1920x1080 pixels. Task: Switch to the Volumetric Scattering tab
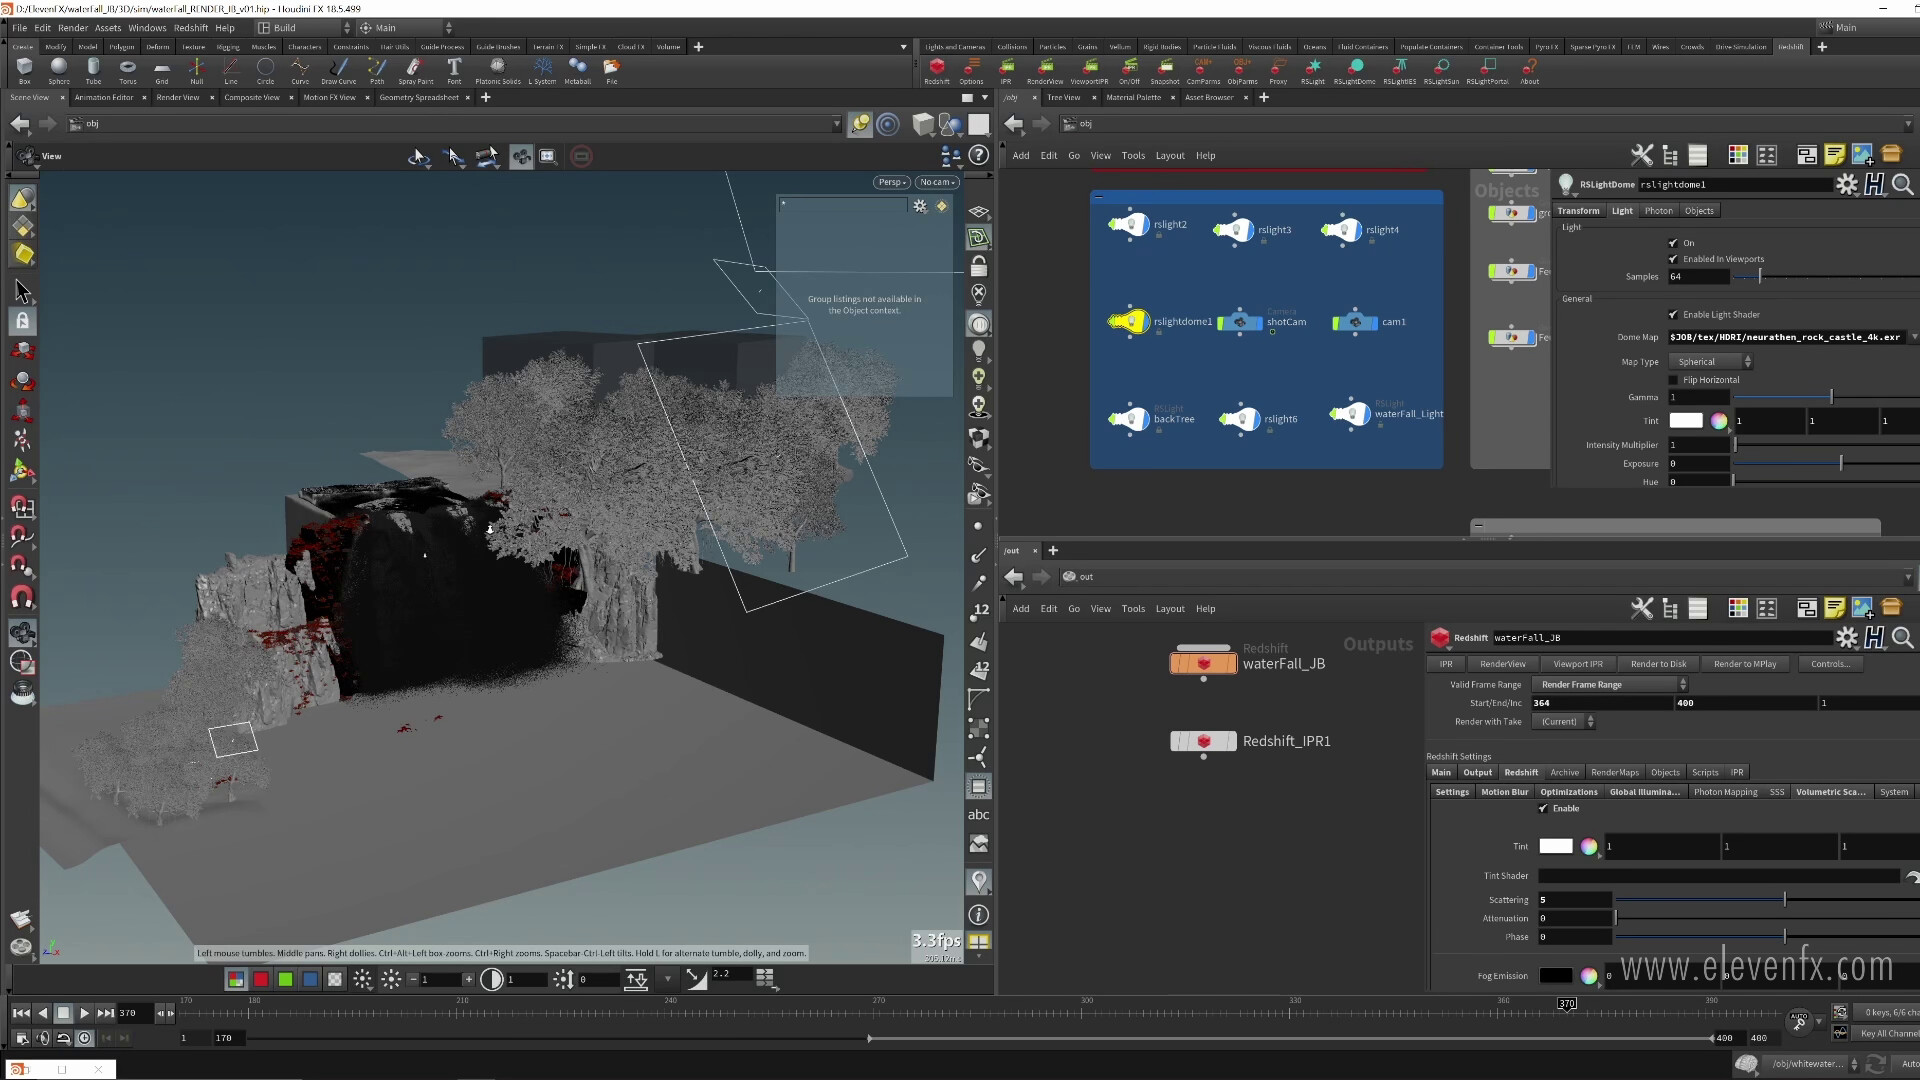(x=1830, y=792)
